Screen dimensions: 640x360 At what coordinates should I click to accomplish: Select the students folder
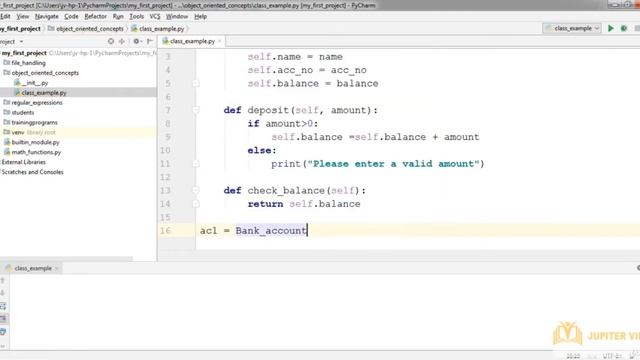click(22, 112)
